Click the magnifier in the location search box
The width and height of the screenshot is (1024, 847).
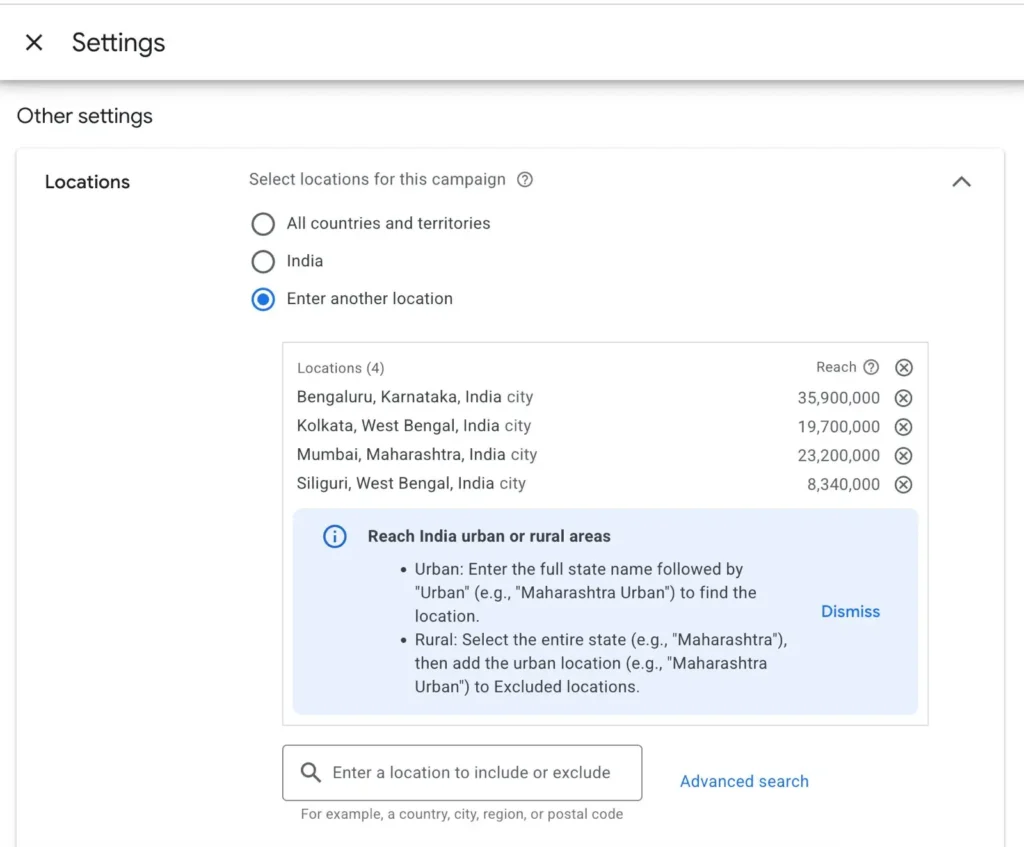pyautogui.click(x=311, y=772)
